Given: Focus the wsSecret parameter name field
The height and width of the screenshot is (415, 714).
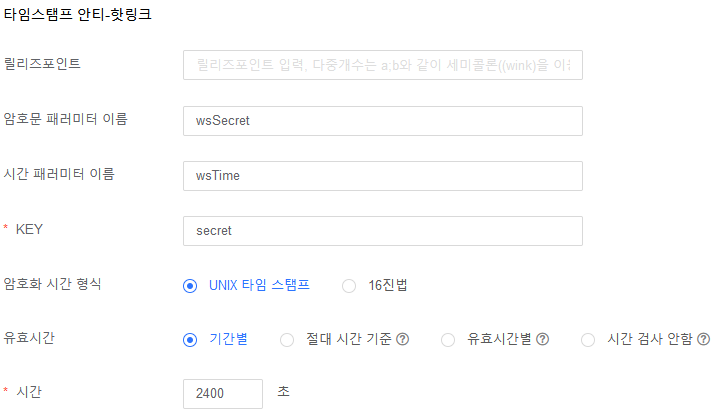Looking at the screenshot, I should (x=382, y=121).
